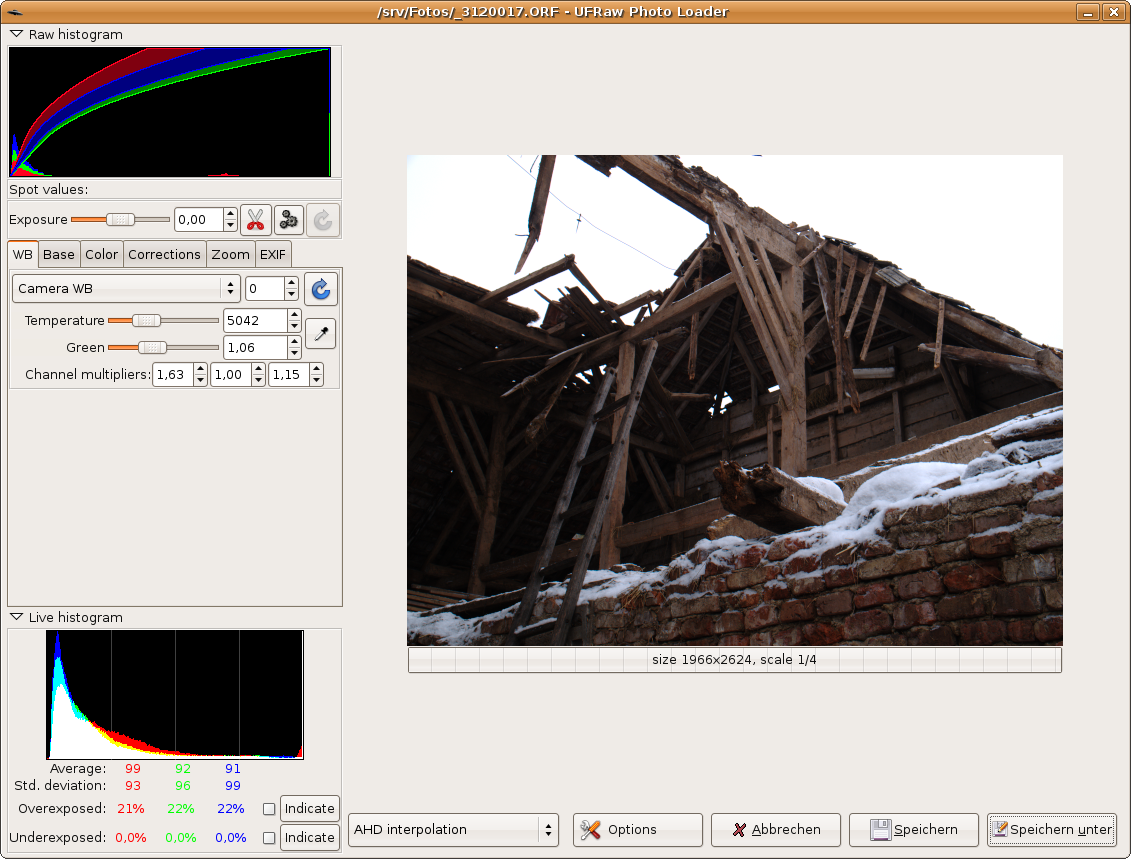
Task: Select the spot white balance eyedropper
Action: [320, 334]
